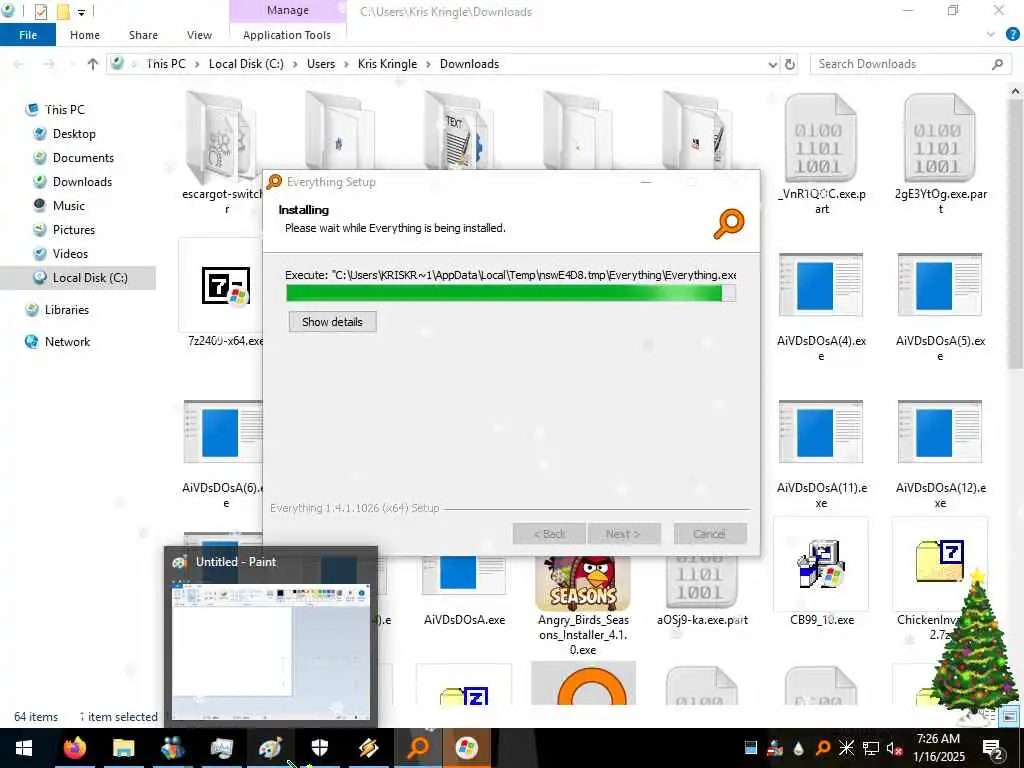Screen dimensions: 1024x768
Task: Expand chevron after This PC breadcrumb
Action: coord(197,64)
